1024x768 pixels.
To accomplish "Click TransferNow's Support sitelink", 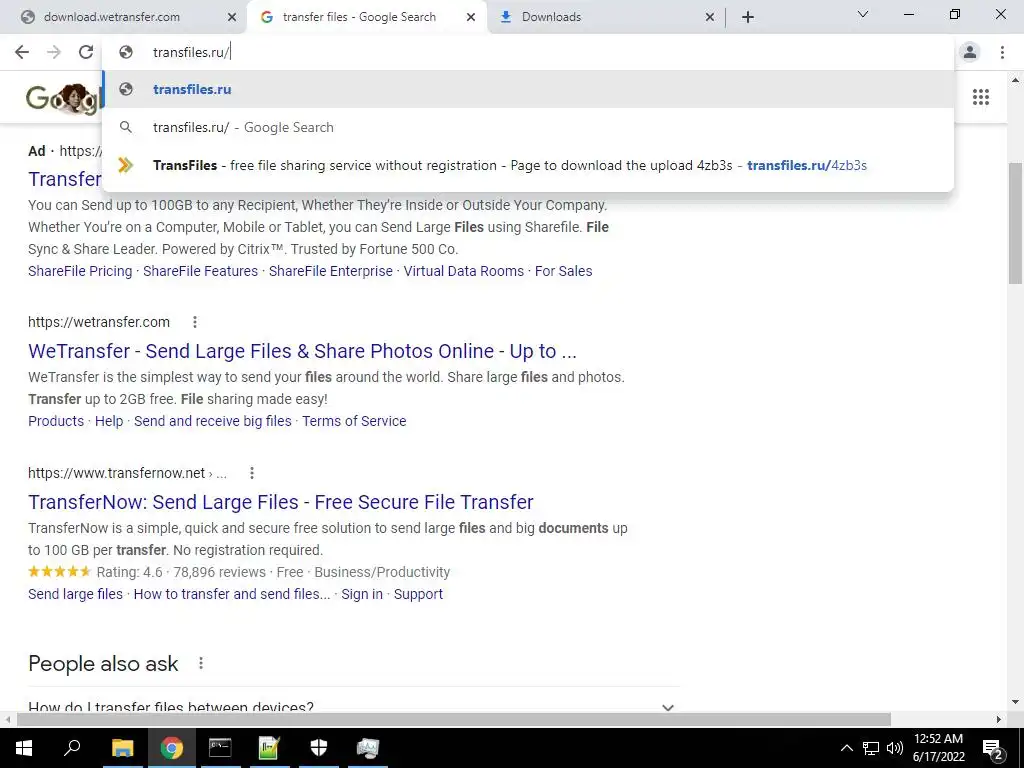I will tap(418, 594).
